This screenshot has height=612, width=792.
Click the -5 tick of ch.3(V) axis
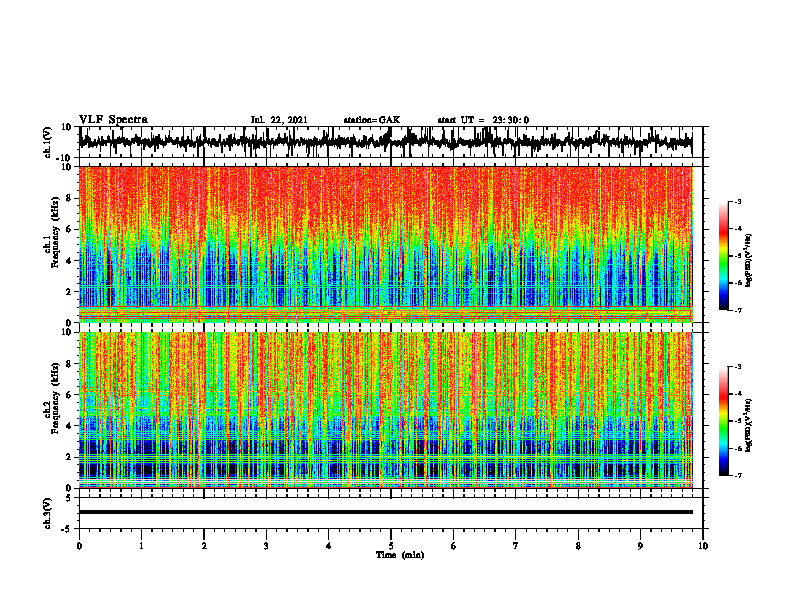(67, 529)
